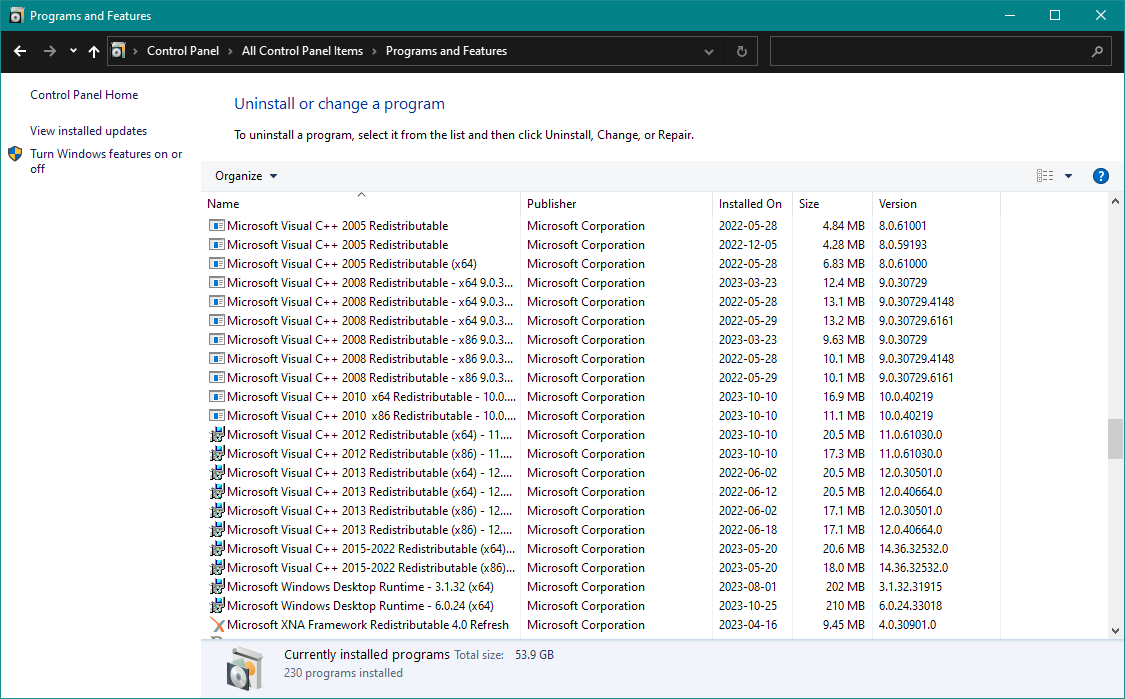Sort list by Size column
The image size is (1125, 699).
click(832, 204)
